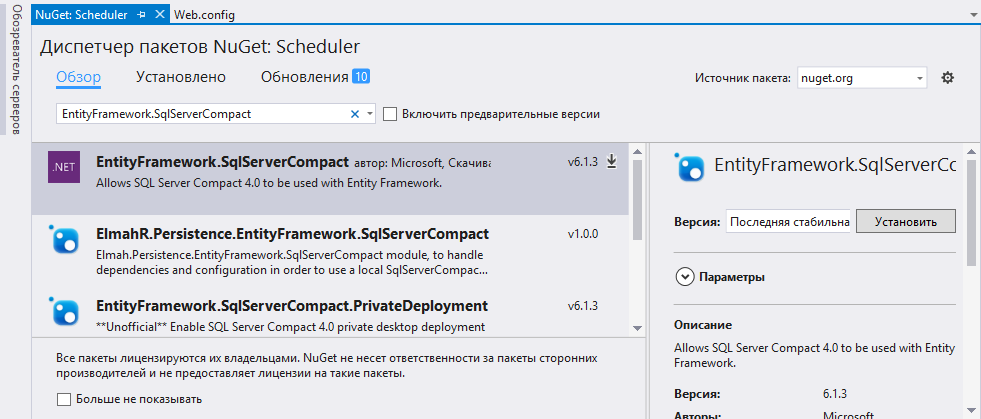Open the Обновления updates tab
981x419 pixels.
(304, 77)
